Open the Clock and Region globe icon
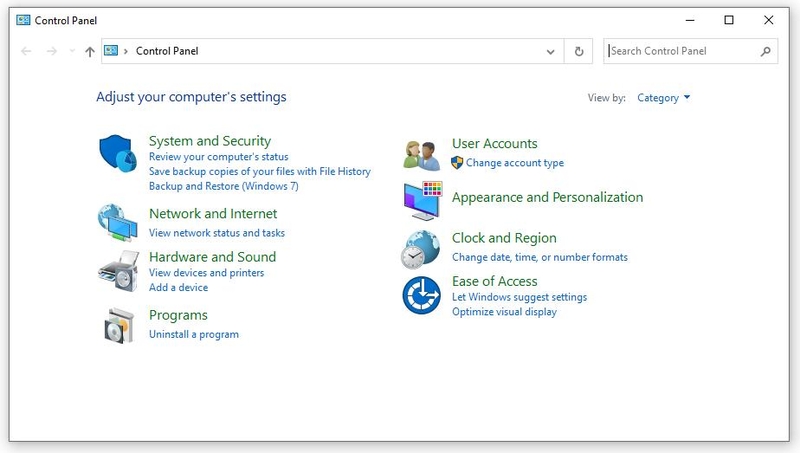This screenshot has height=453, width=800. [420, 249]
